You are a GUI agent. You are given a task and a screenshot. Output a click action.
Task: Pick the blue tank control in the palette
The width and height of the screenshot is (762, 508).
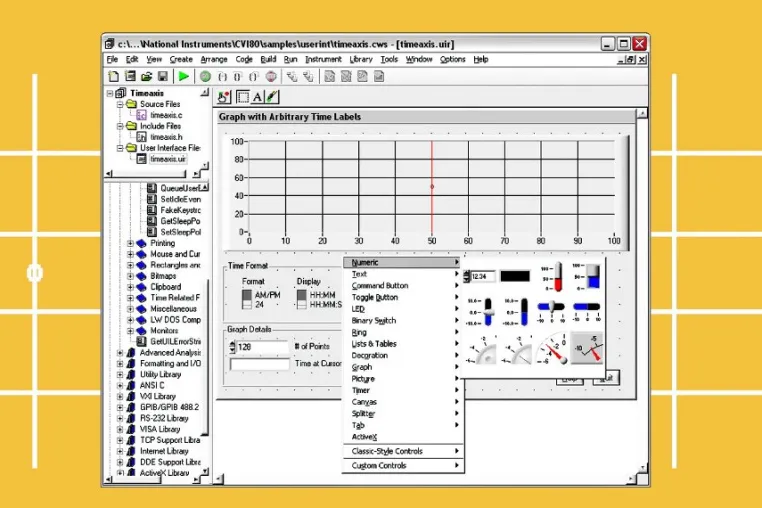point(587,277)
